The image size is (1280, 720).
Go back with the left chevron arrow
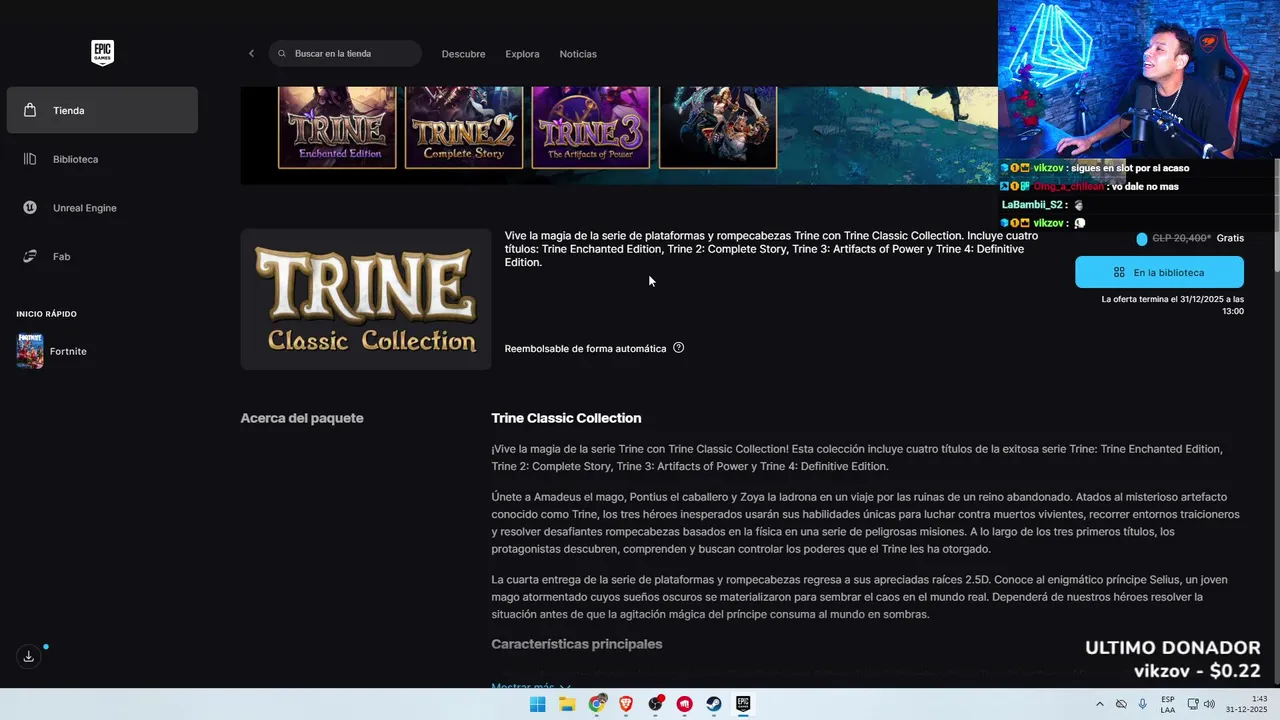[251, 53]
